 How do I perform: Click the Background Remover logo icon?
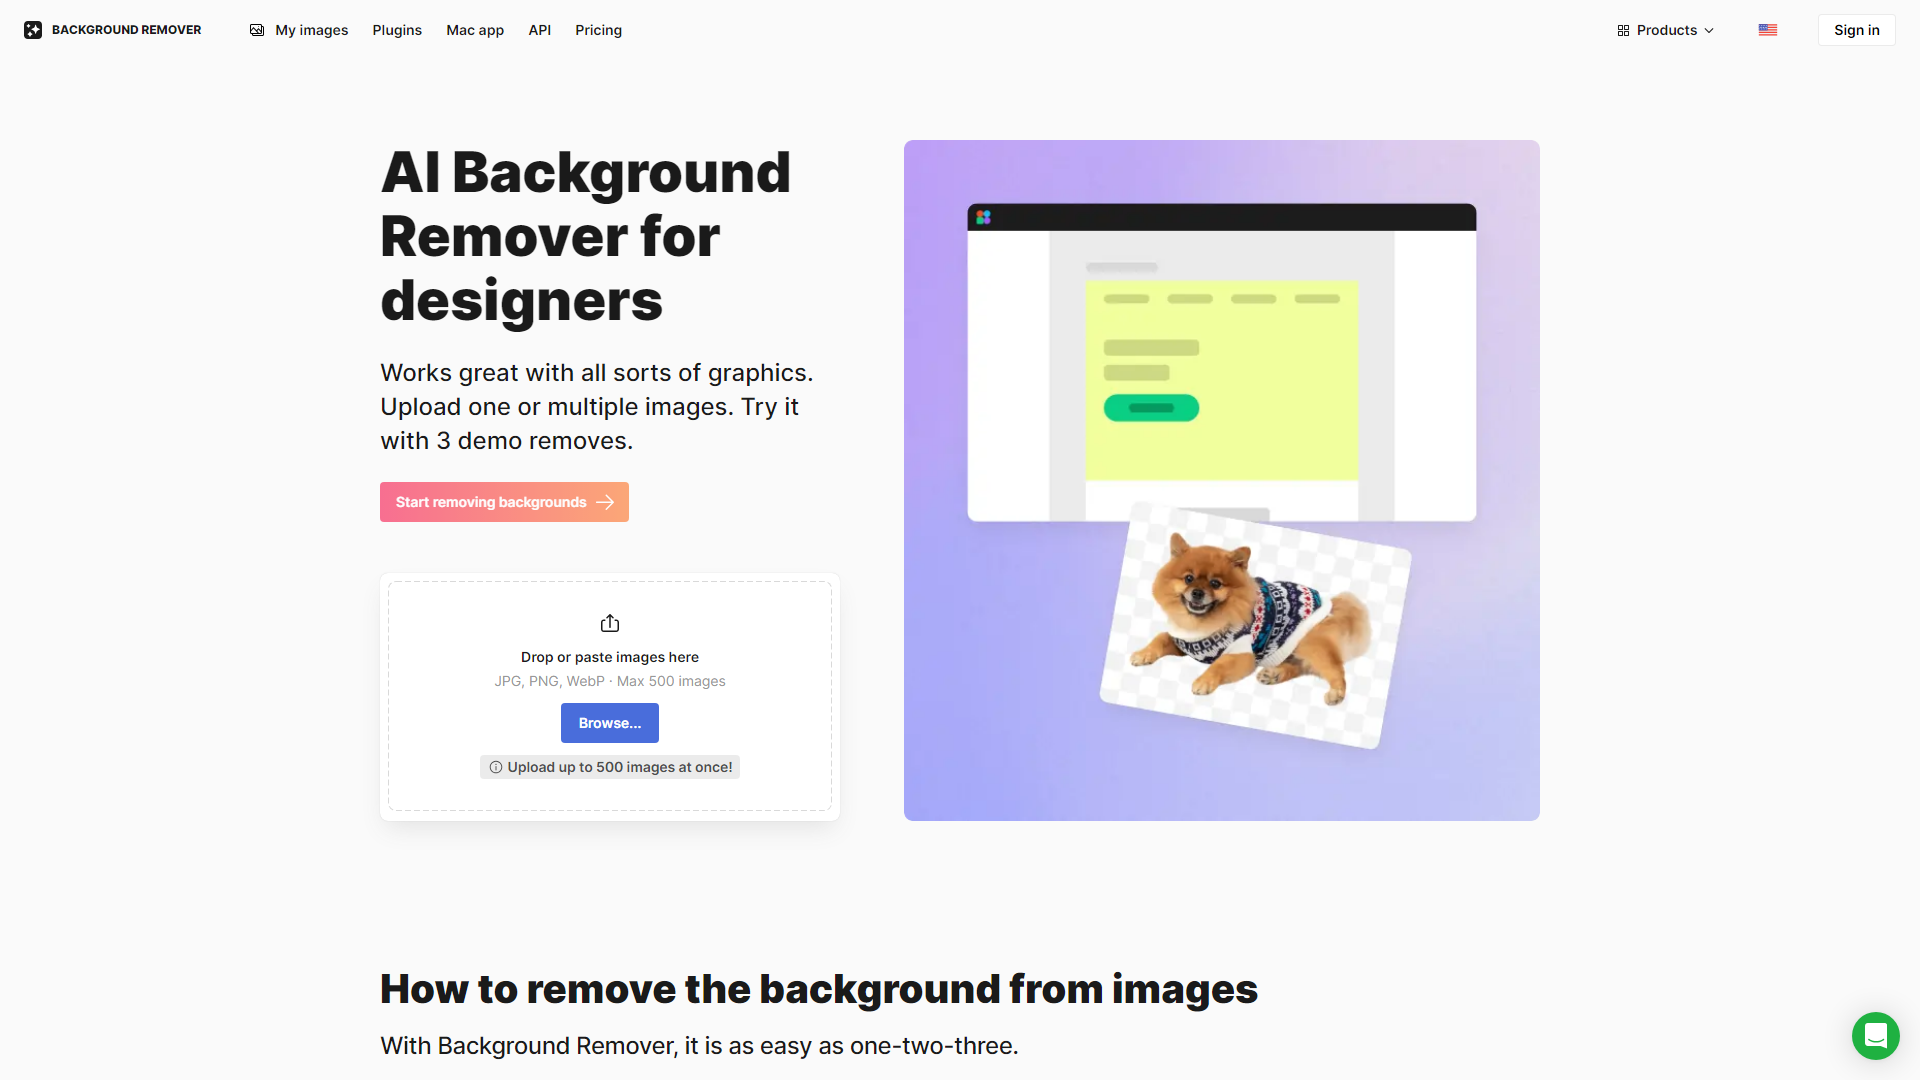tap(33, 29)
